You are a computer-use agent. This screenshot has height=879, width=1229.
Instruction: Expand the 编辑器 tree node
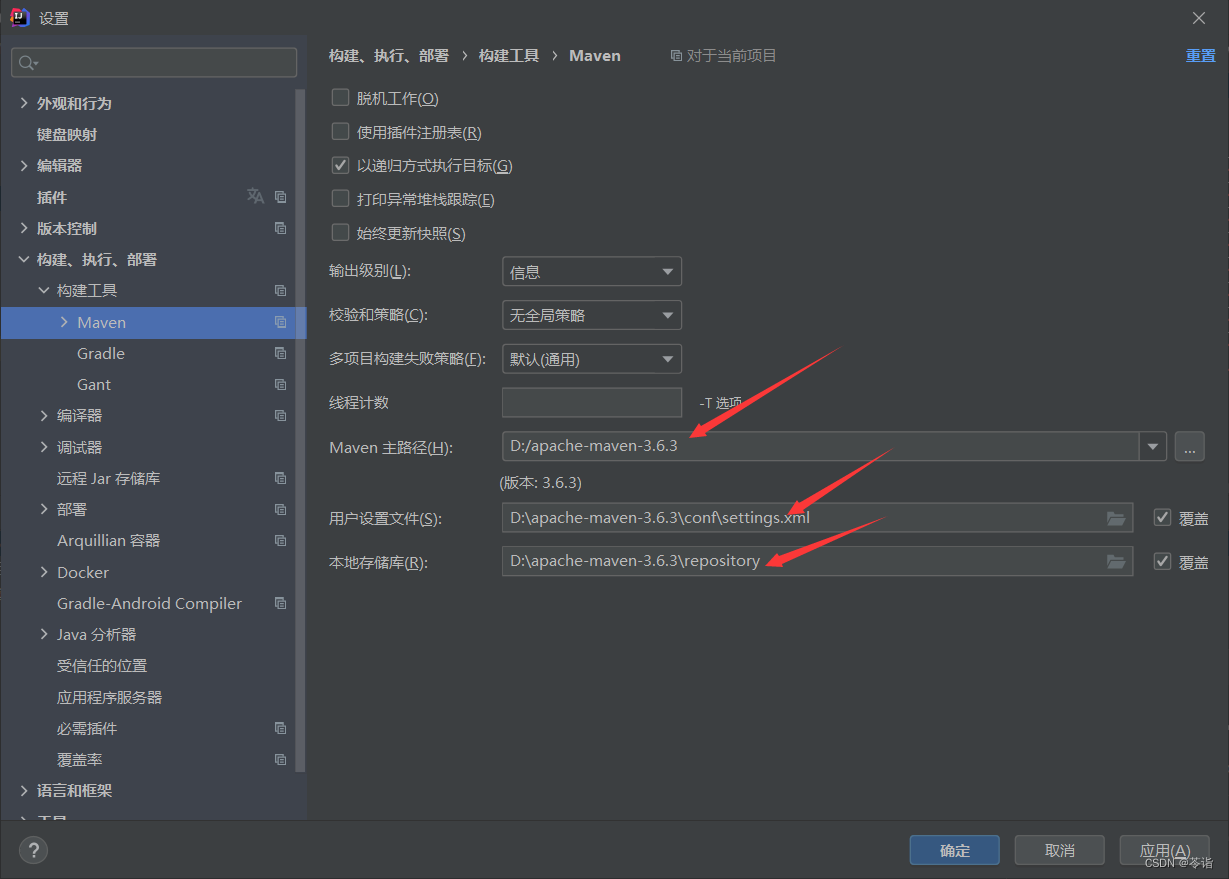pos(24,165)
